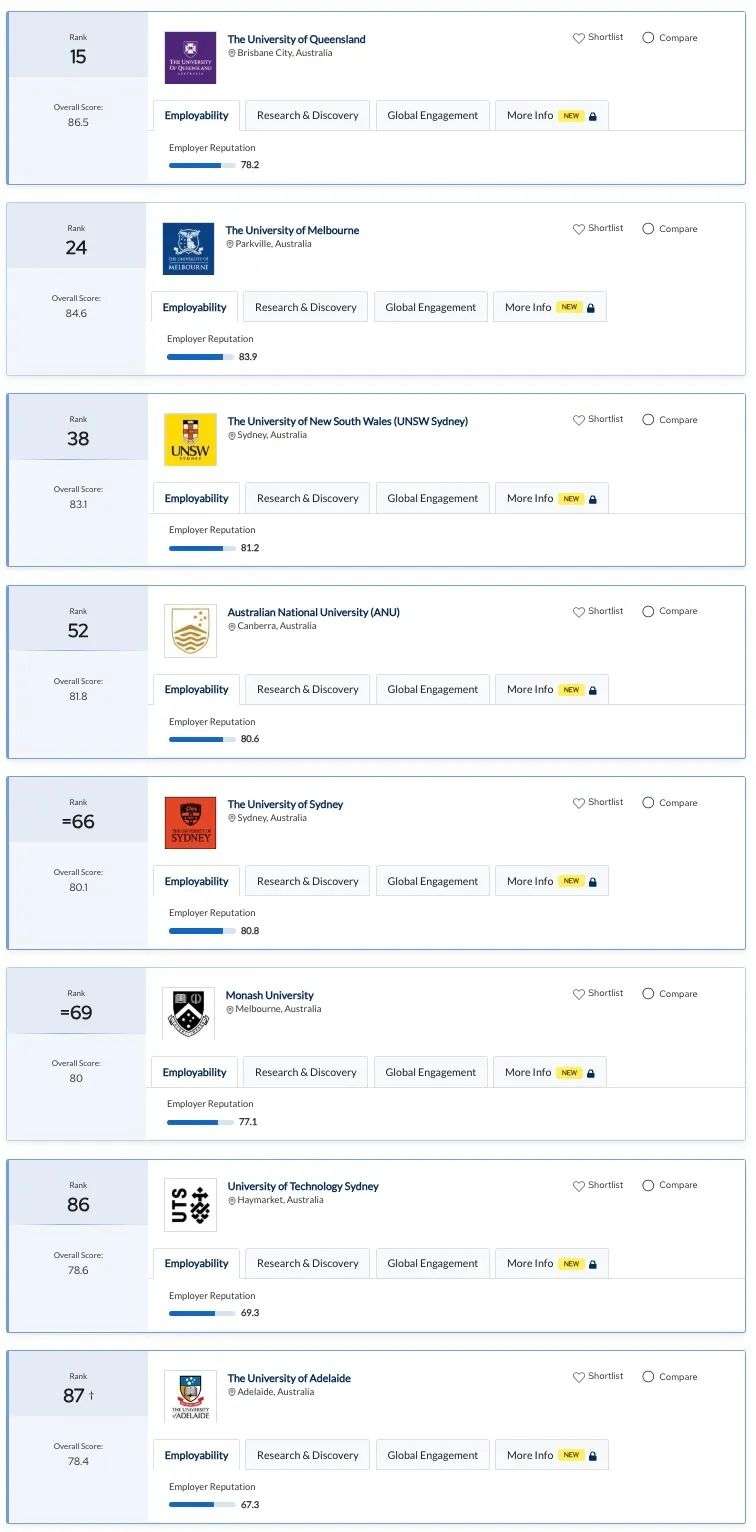
Task: Open The University of Queensland title link
Action: coord(297,39)
